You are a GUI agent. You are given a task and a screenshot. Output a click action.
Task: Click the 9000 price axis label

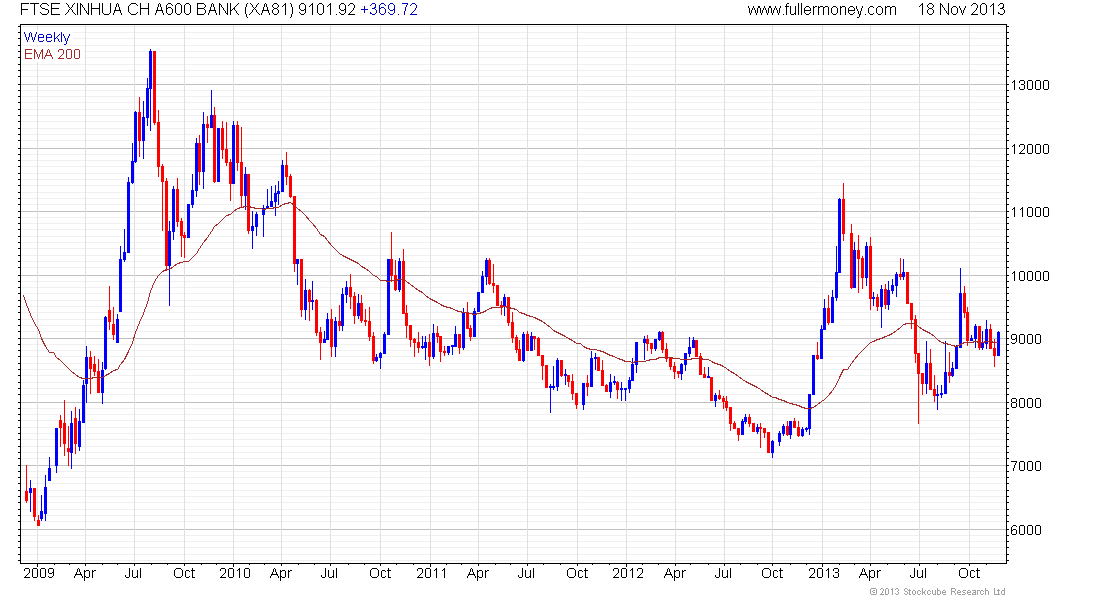(x=1026, y=339)
